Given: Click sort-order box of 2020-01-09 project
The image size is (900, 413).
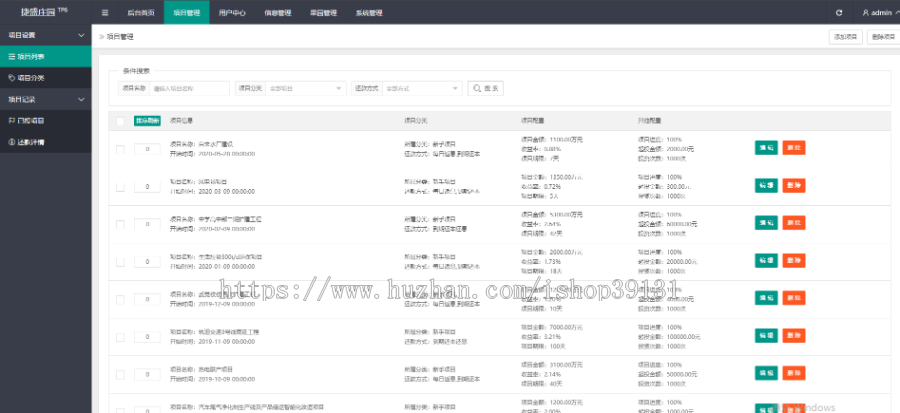Looking at the screenshot, I should [148, 262].
